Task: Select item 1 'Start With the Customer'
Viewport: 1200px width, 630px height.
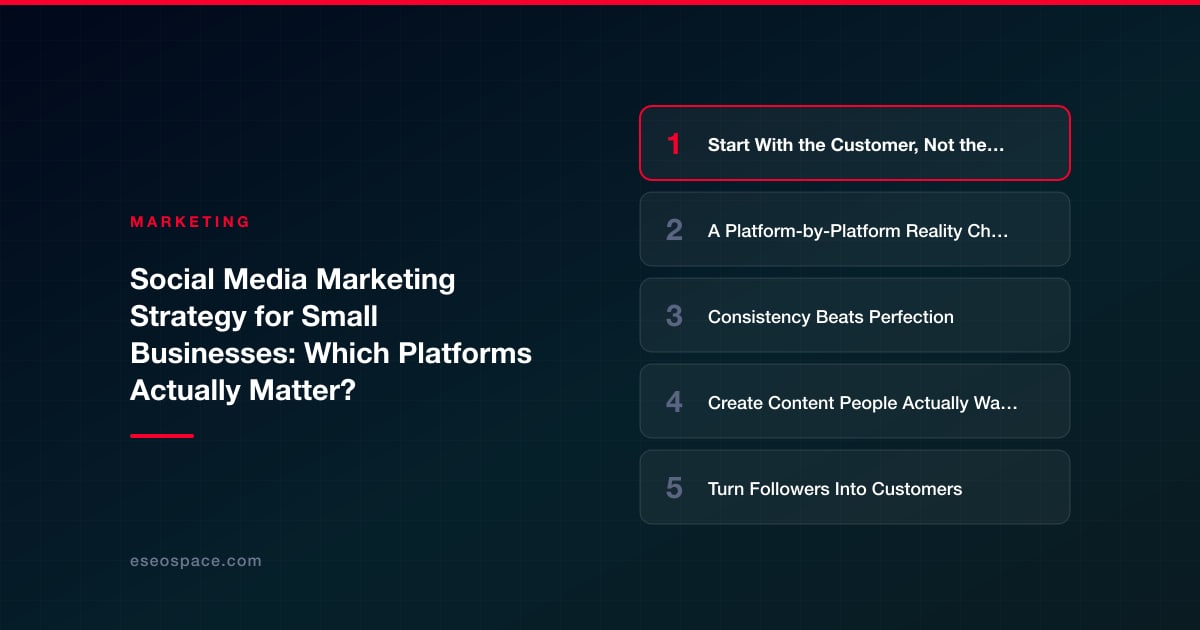Action: click(855, 143)
